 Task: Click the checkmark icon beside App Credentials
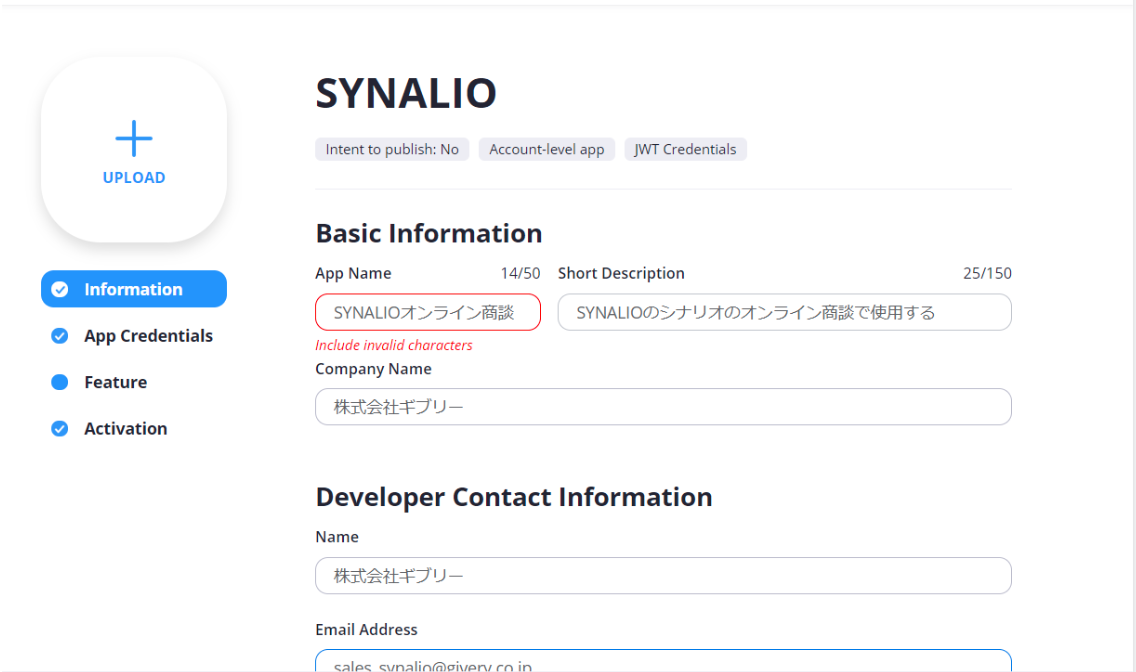[x=60, y=336]
